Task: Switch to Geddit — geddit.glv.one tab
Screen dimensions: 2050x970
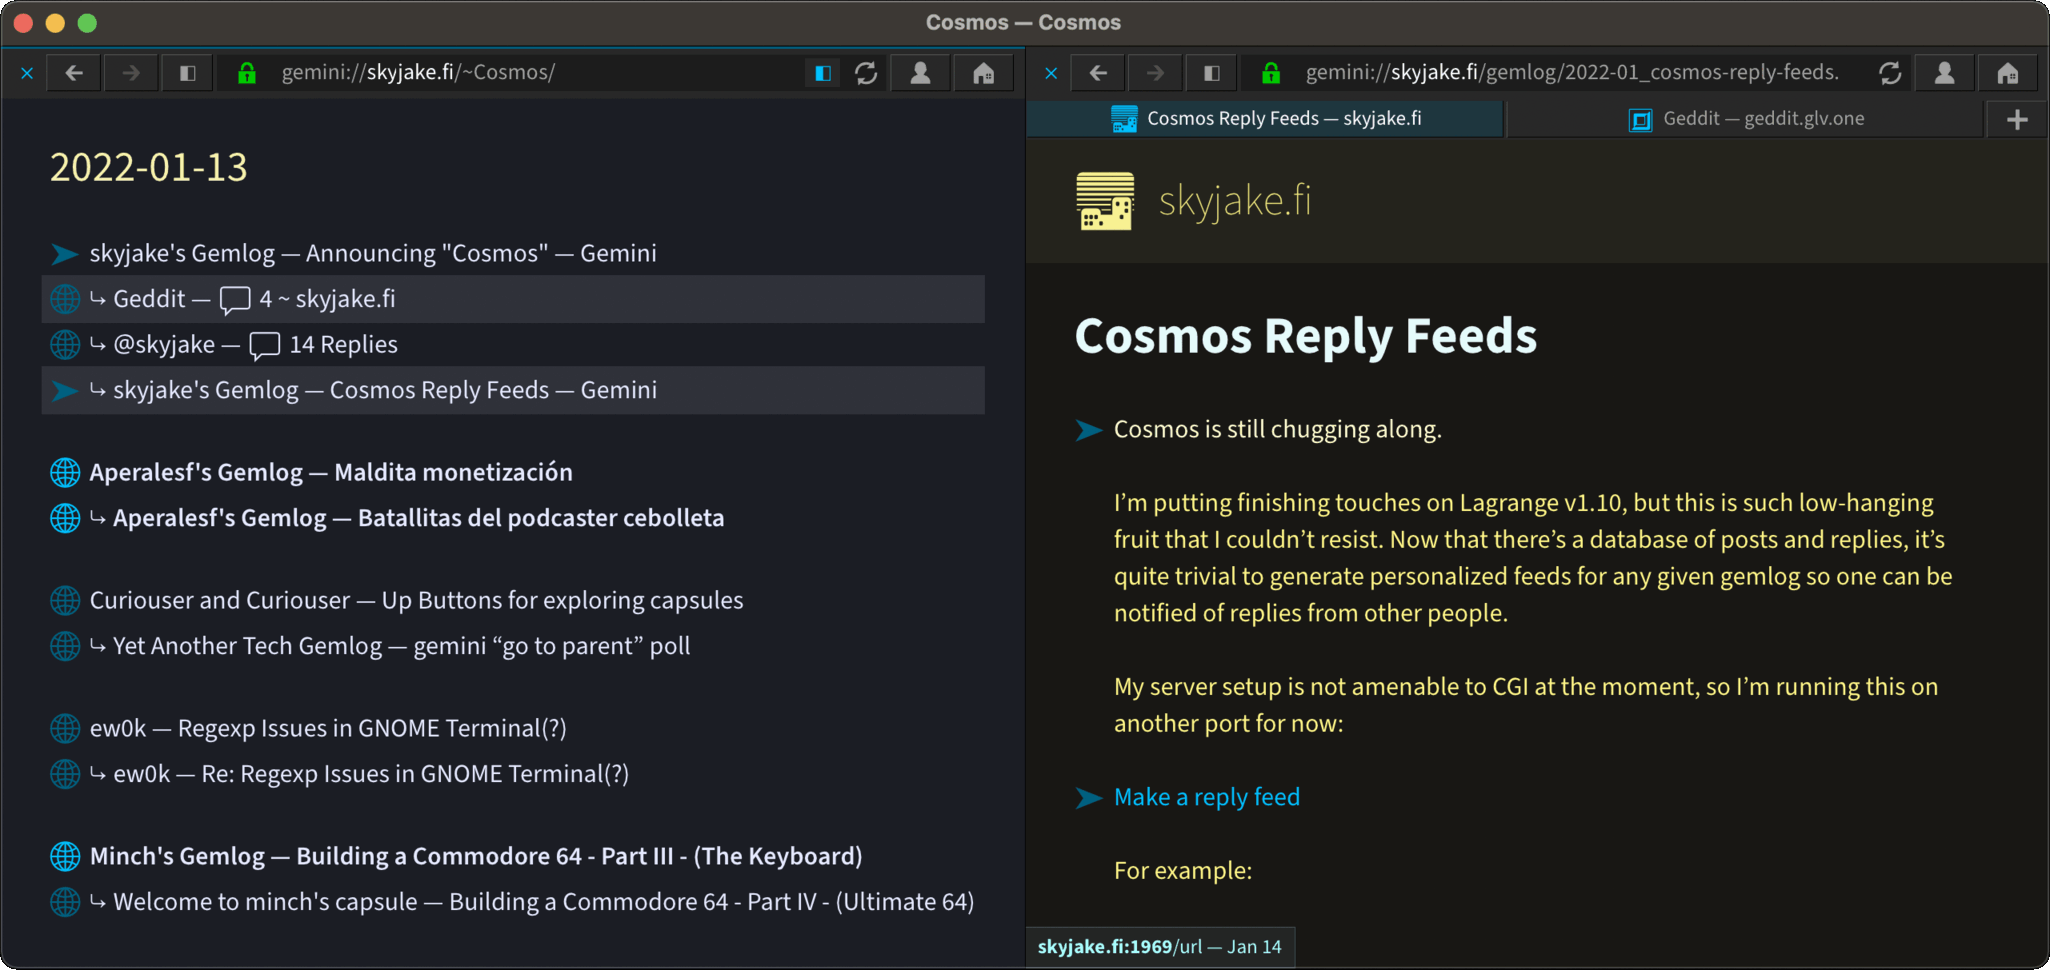Action: click(1746, 119)
